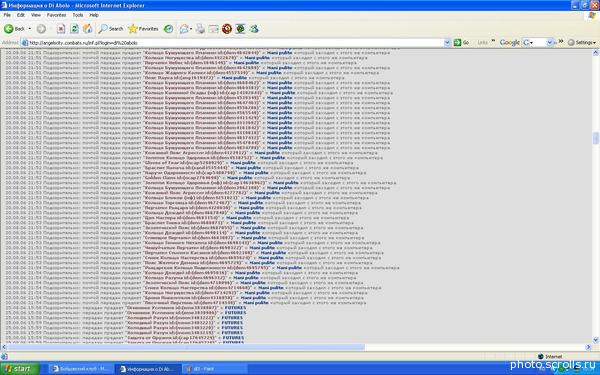Click the horizontal scrollbar thumb
The width and height of the screenshot is (600, 375).
coord(186,347)
